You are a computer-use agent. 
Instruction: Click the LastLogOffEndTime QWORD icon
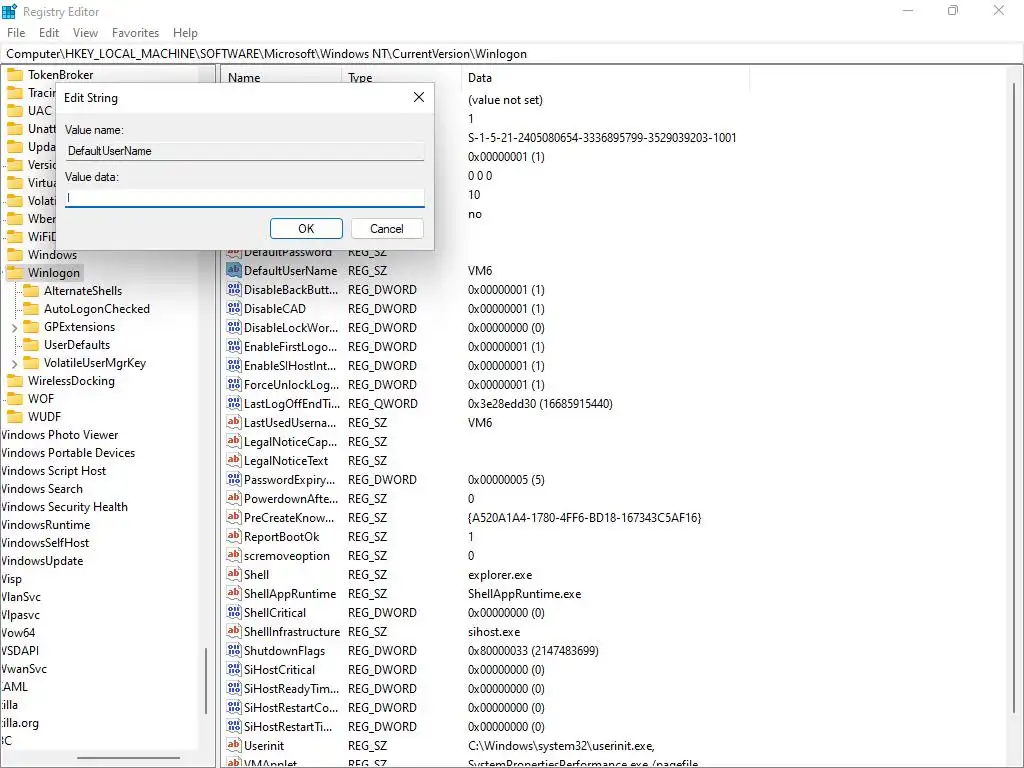click(234, 402)
